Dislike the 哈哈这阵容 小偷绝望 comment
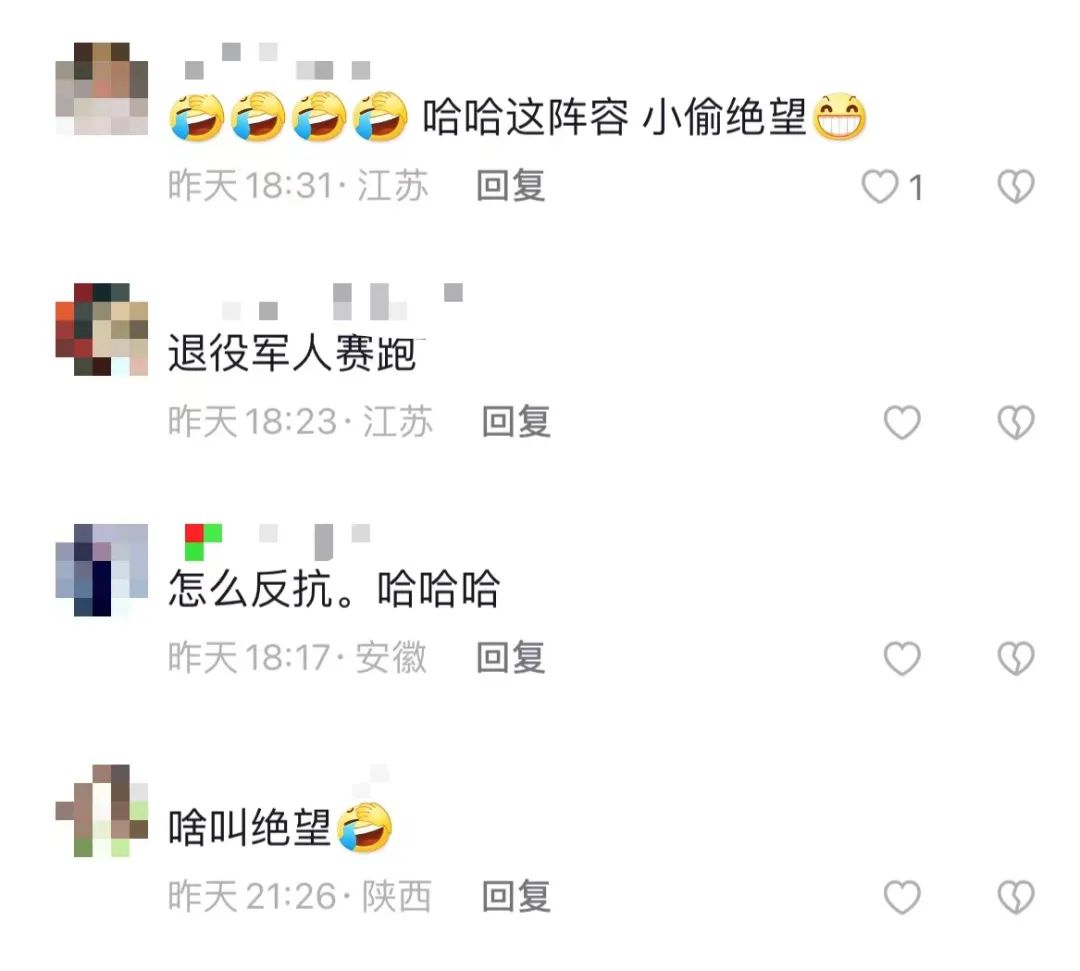Image resolution: width=1080 pixels, height=971 pixels. pos(1016,187)
